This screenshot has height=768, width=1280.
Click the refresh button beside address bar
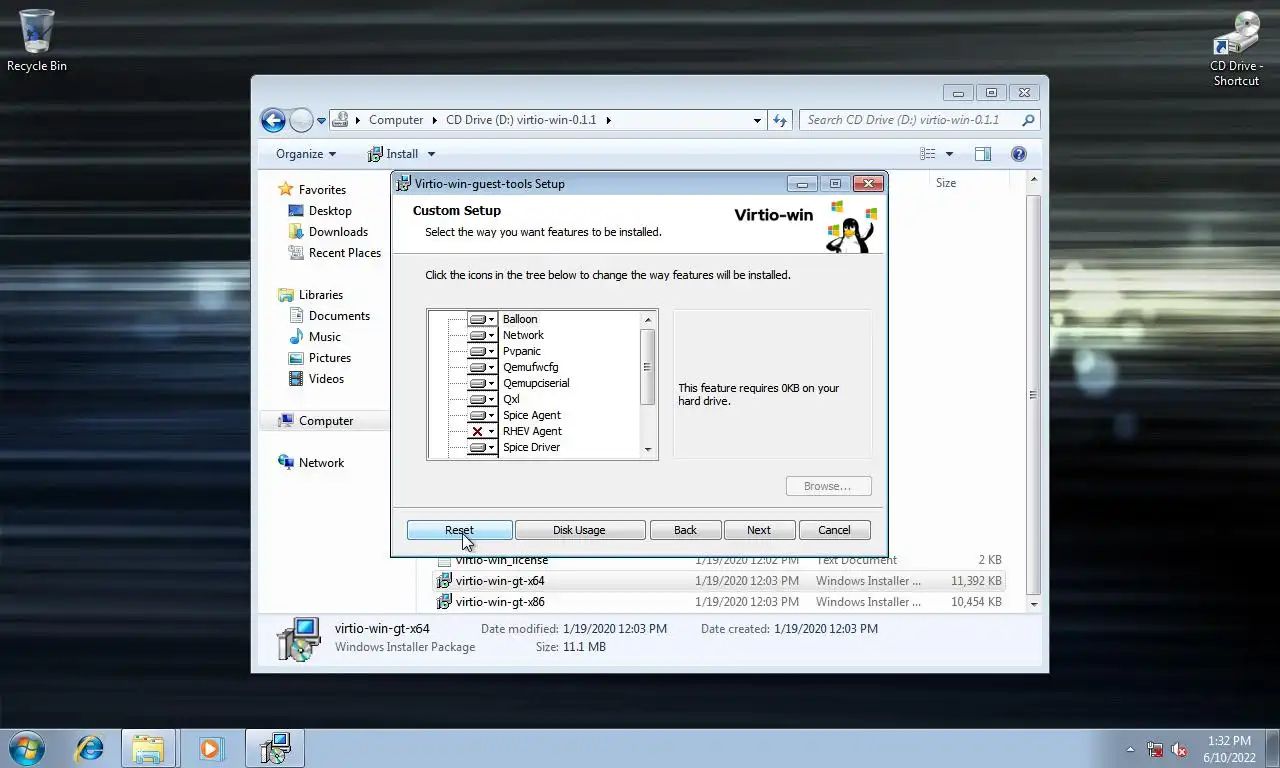780,120
